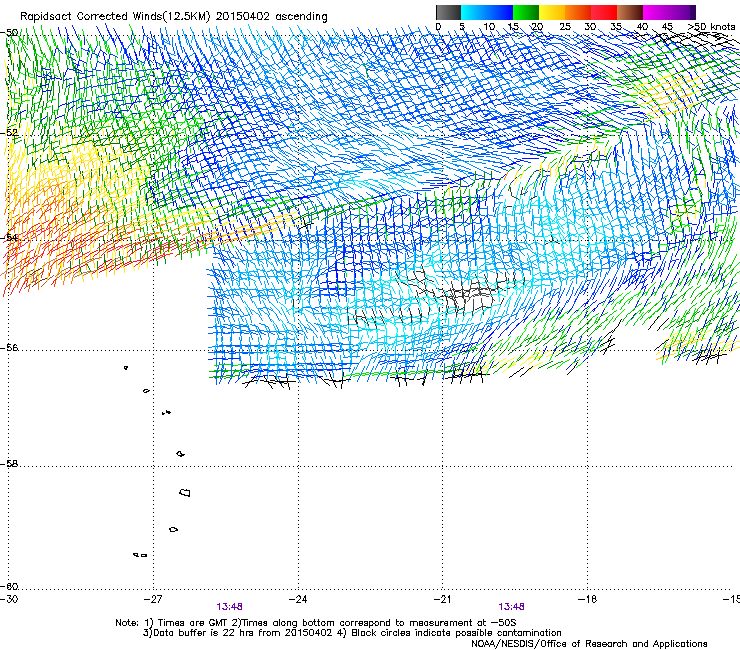Click the gray 0-5 knots legend swatch
The image size is (740, 650).
448,12
